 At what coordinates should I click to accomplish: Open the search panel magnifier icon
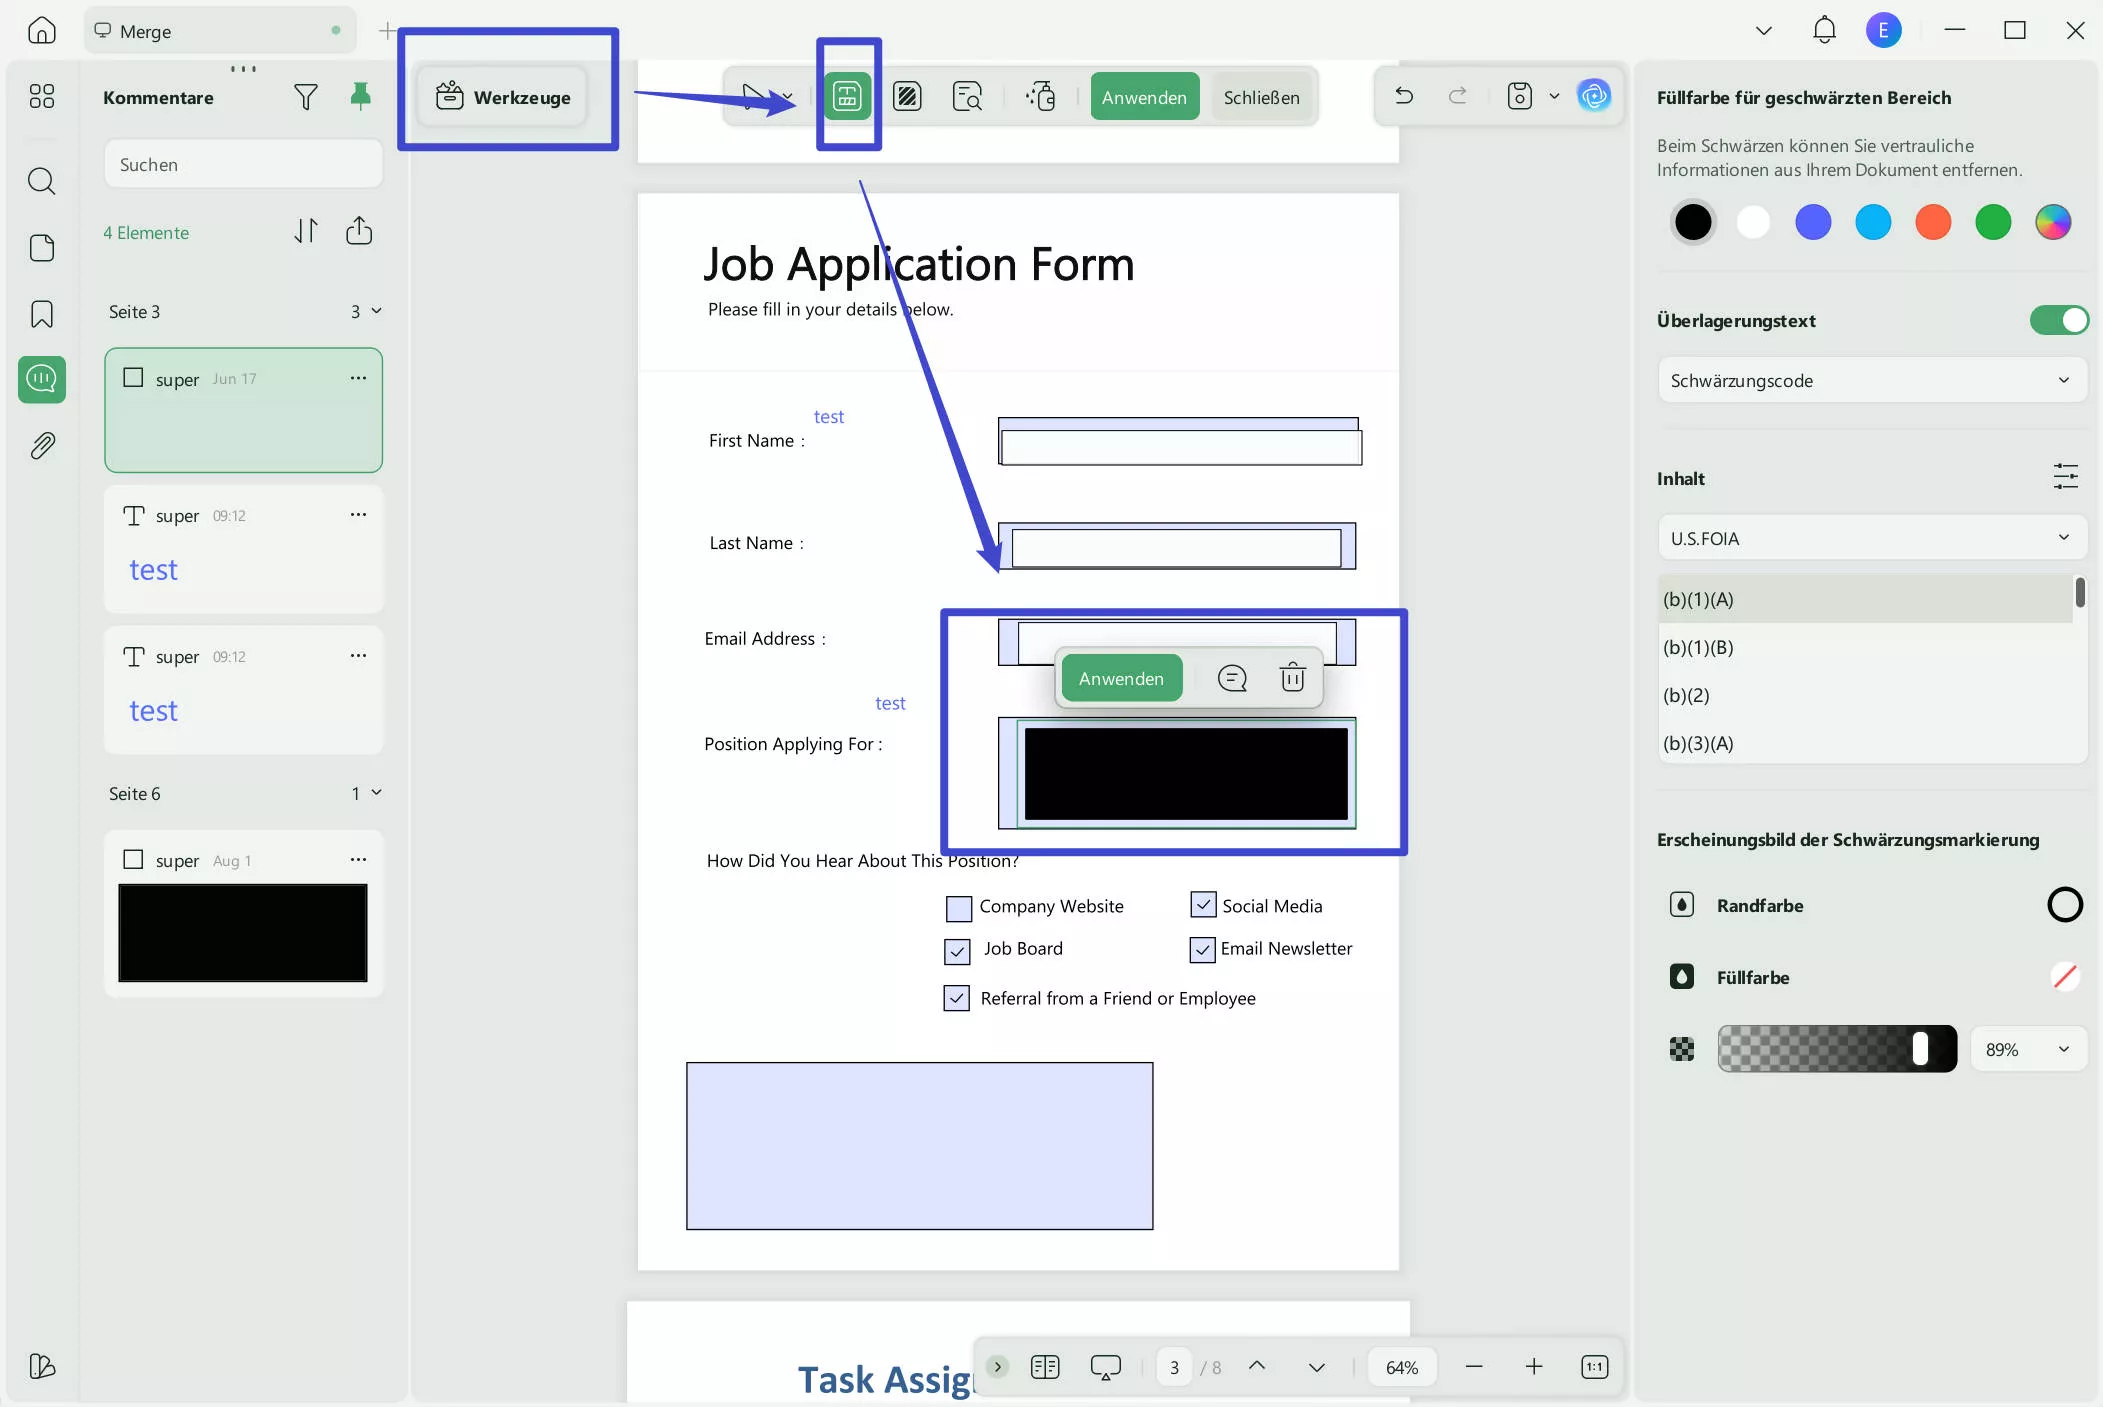(x=41, y=181)
